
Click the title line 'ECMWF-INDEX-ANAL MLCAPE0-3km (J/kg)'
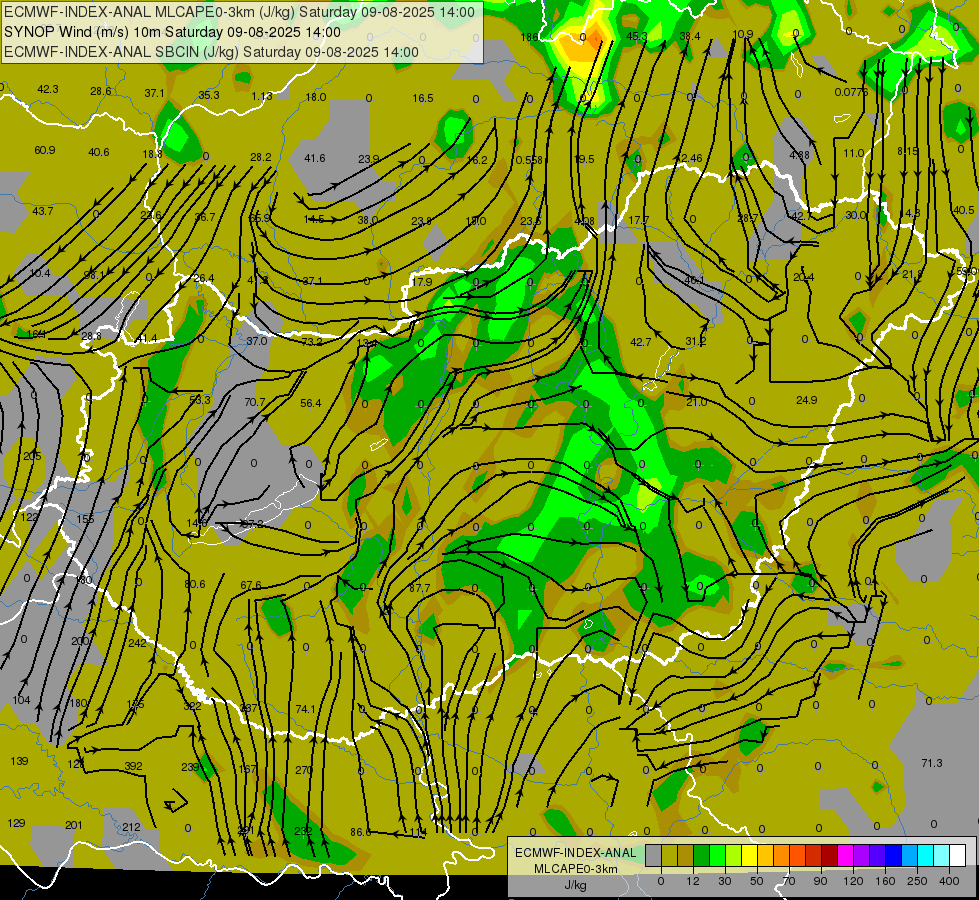(149, 12)
